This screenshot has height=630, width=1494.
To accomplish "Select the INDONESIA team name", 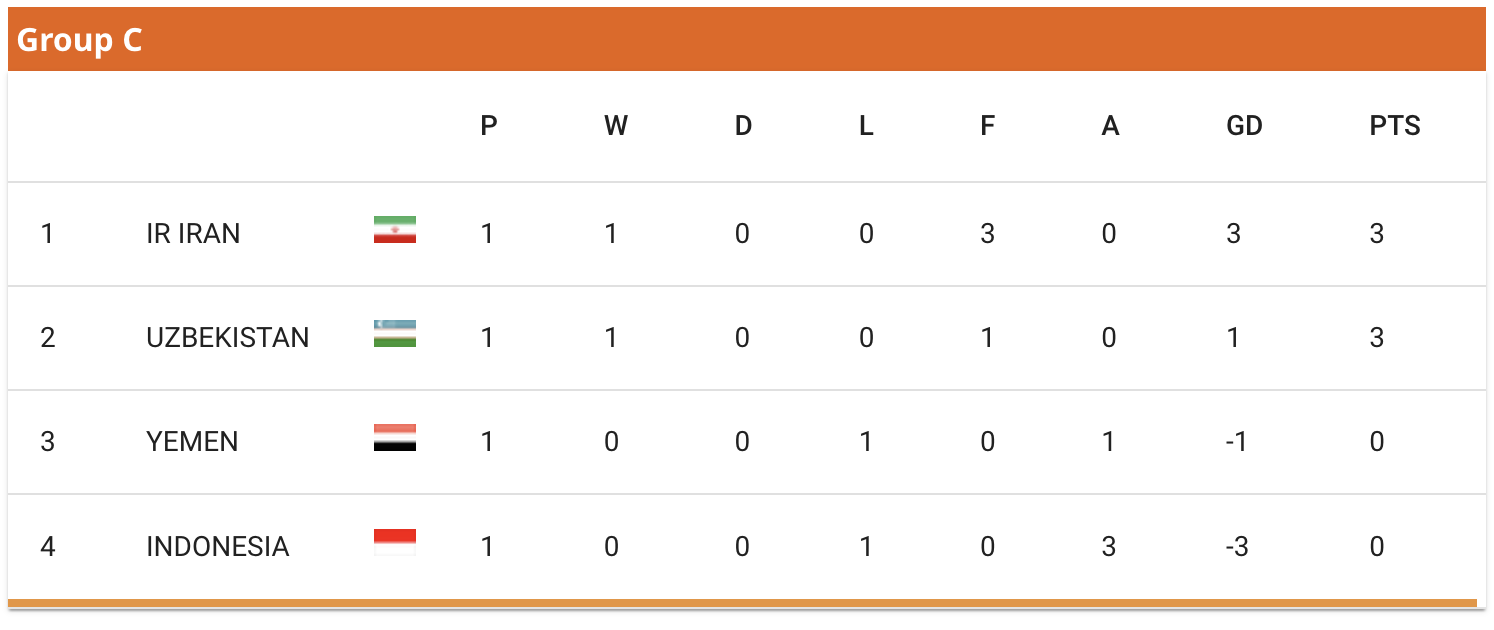I will coord(218,547).
